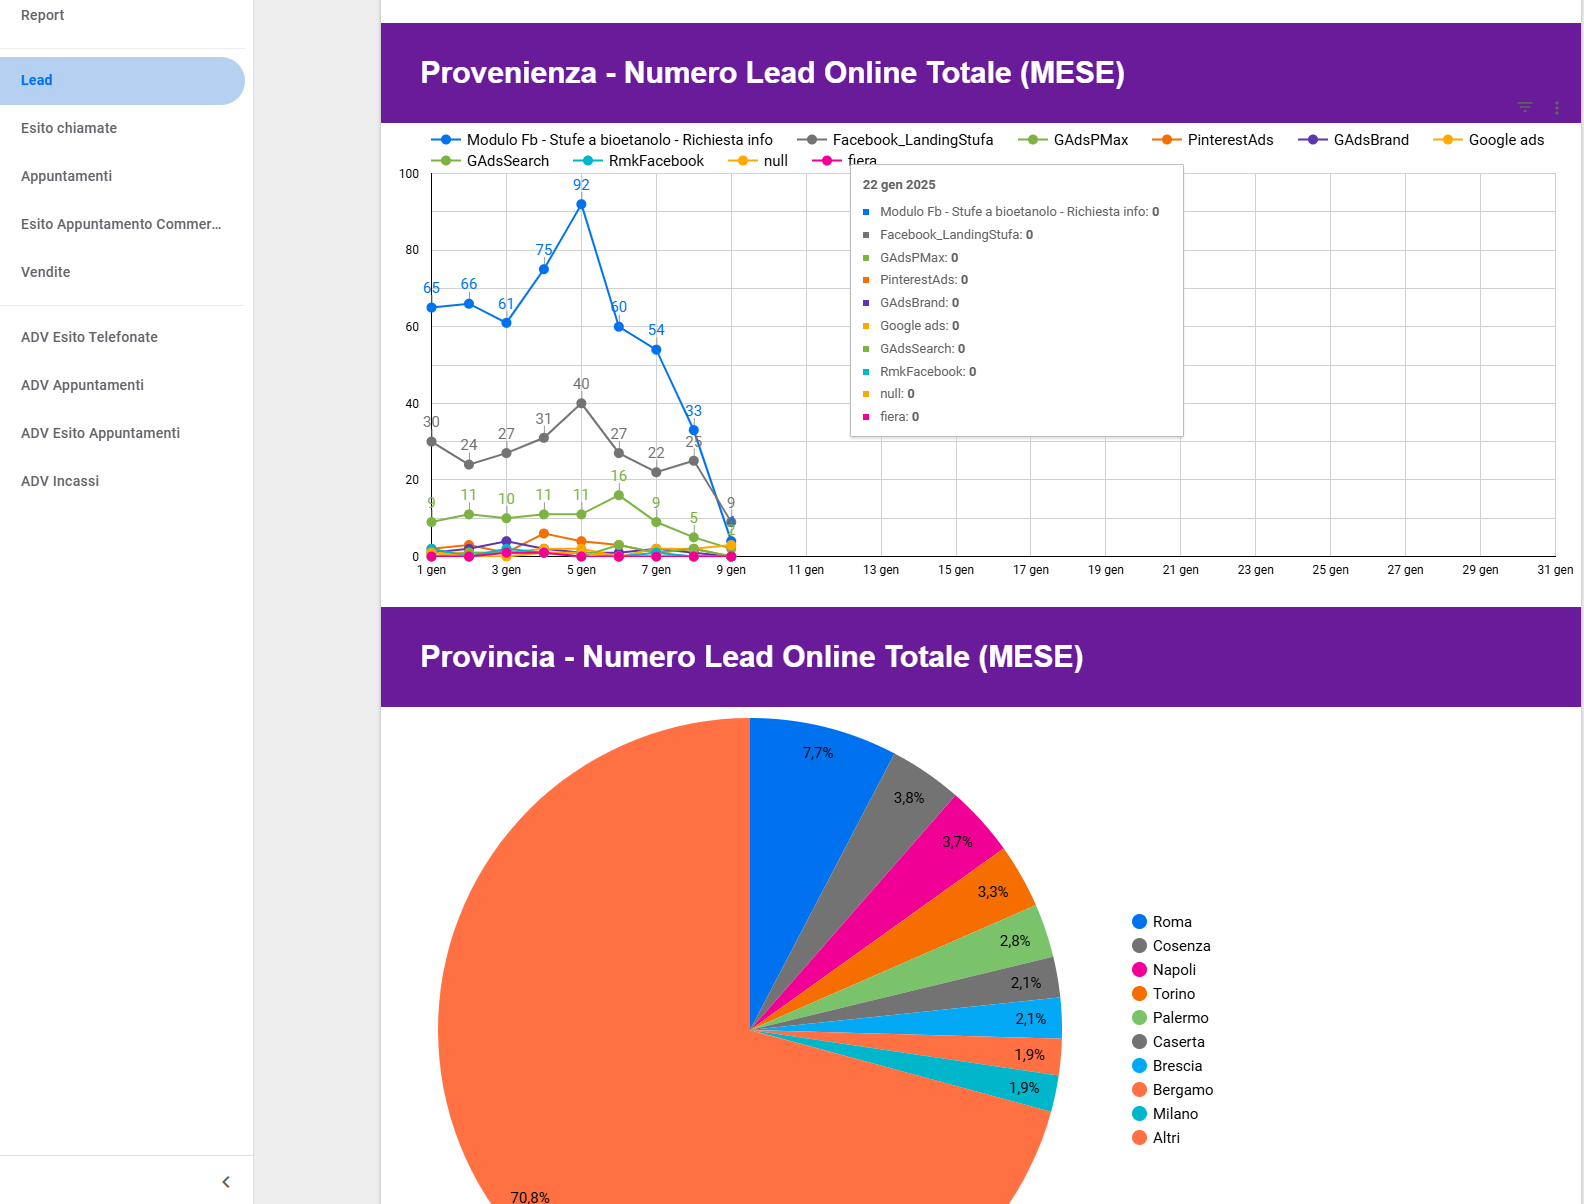Click the 'GAdsPMax: 0' tooltip row

(x=910, y=258)
